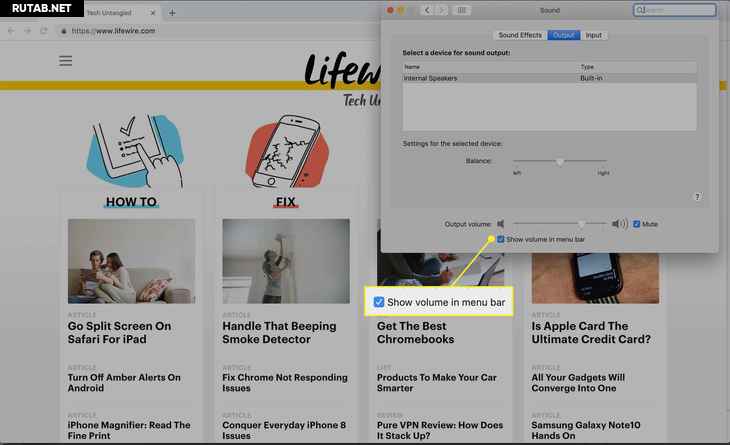Viewport: 730px width, 445px height.
Task: Open Fix Chrome Not Responding Issues
Action: coord(285,383)
